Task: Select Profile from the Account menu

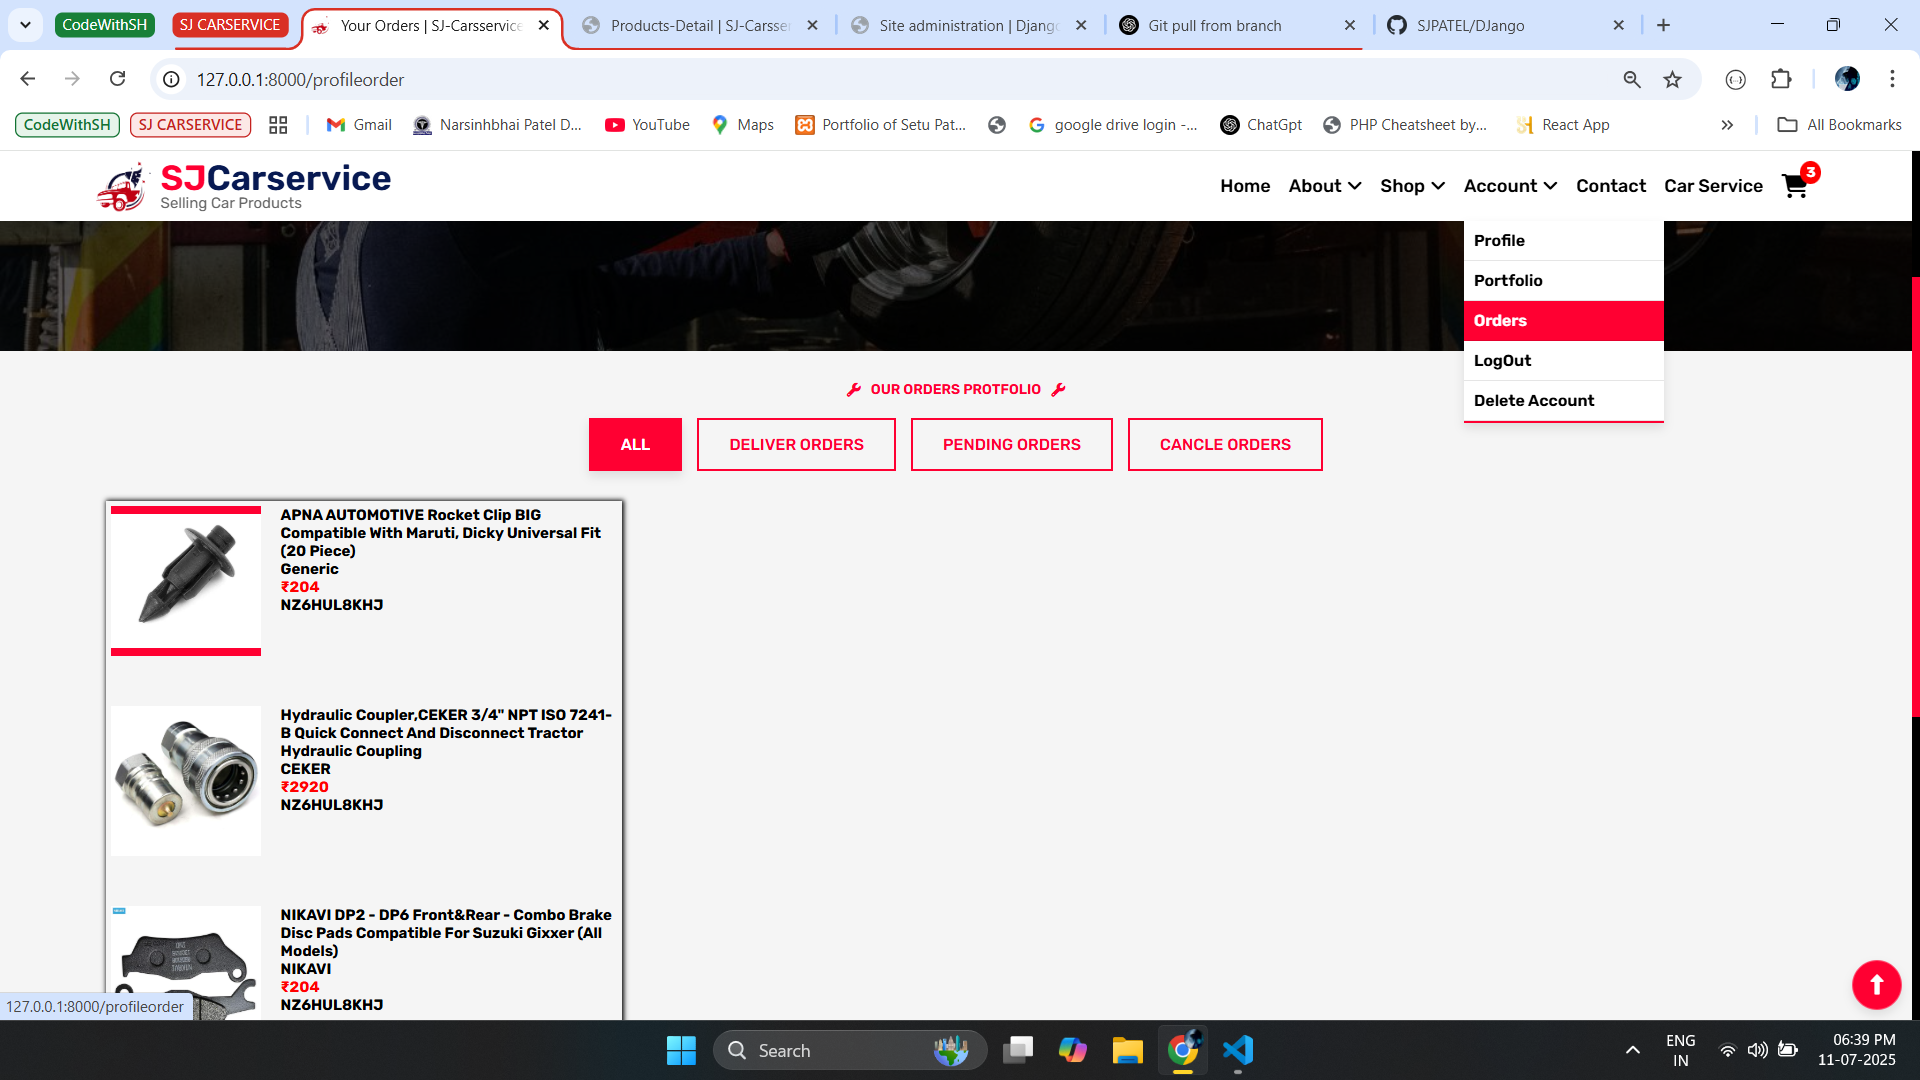Action: (1499, 241)
